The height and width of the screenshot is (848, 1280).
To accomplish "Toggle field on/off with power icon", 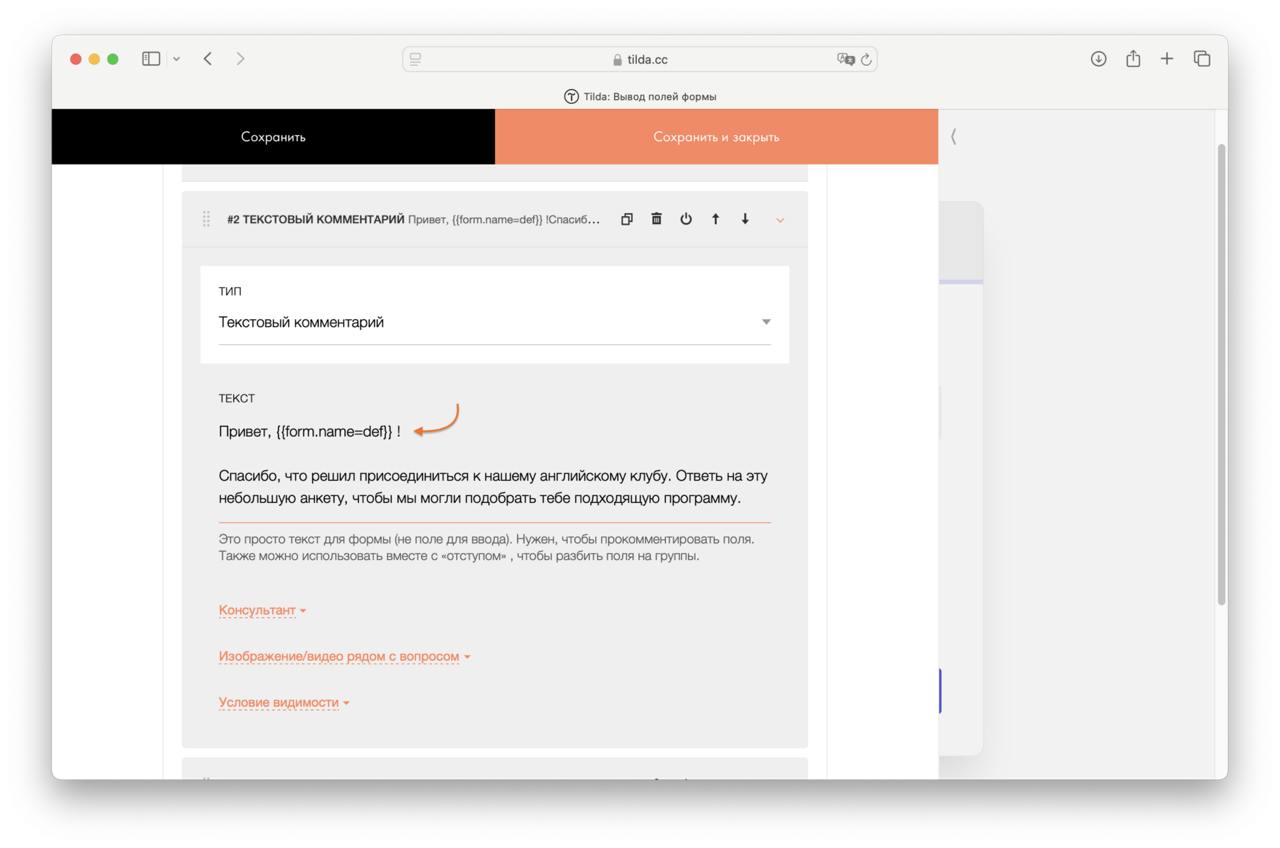I will [686, 219].
